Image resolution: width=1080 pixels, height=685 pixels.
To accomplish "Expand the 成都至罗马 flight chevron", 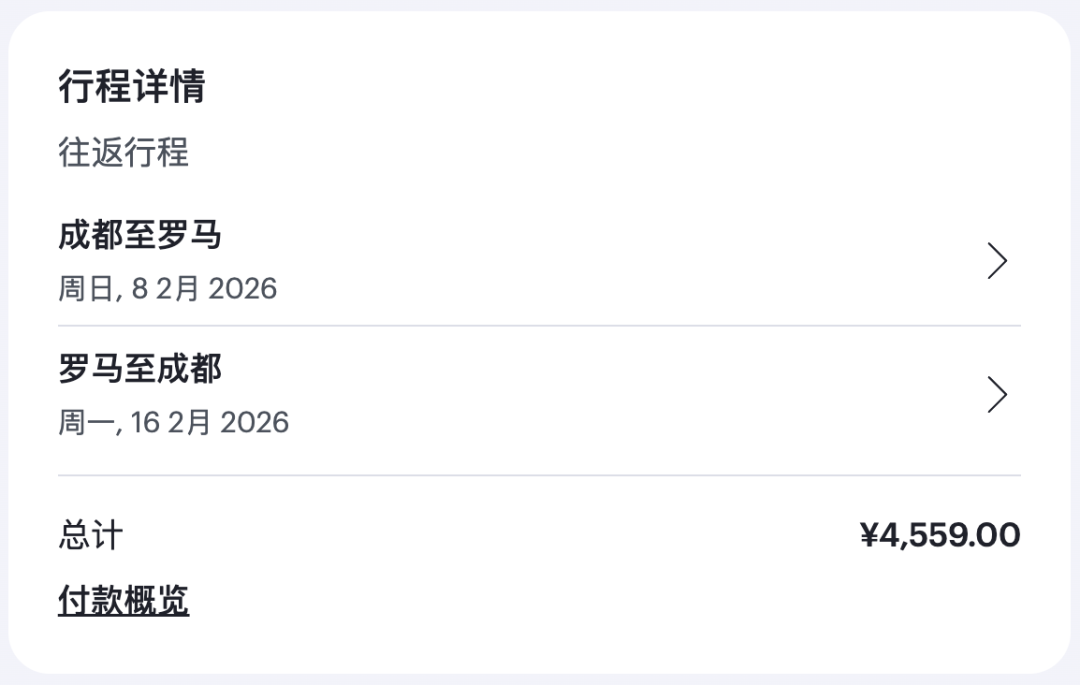I will (x=997, y=261).
